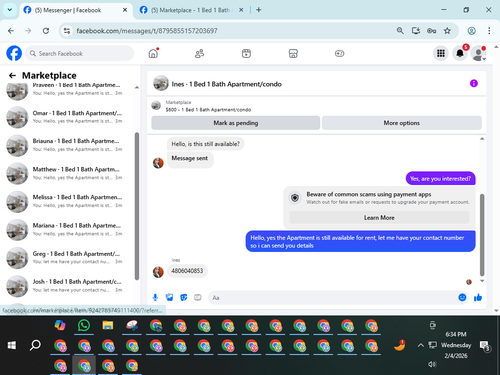Screen dimensions: 500x375
Task: Click the Ines chat header name
Action: [x=227, y=84]
